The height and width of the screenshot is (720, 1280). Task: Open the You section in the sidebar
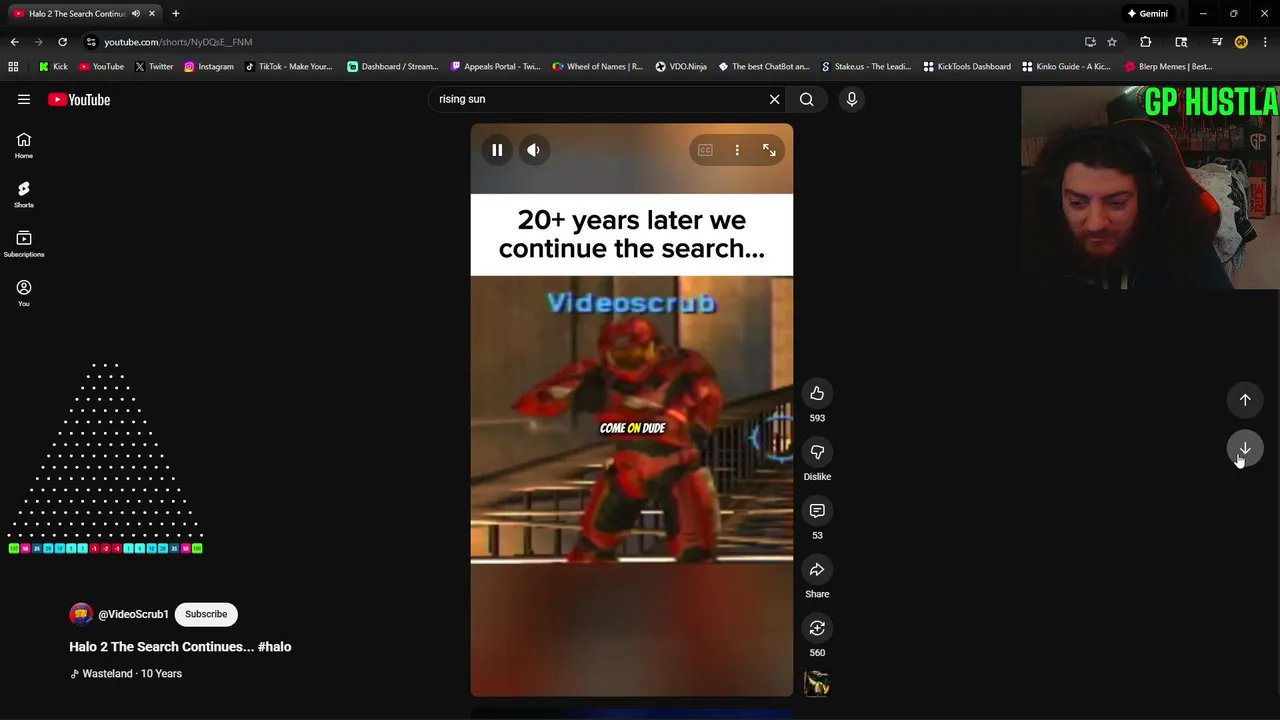point(24,293)
